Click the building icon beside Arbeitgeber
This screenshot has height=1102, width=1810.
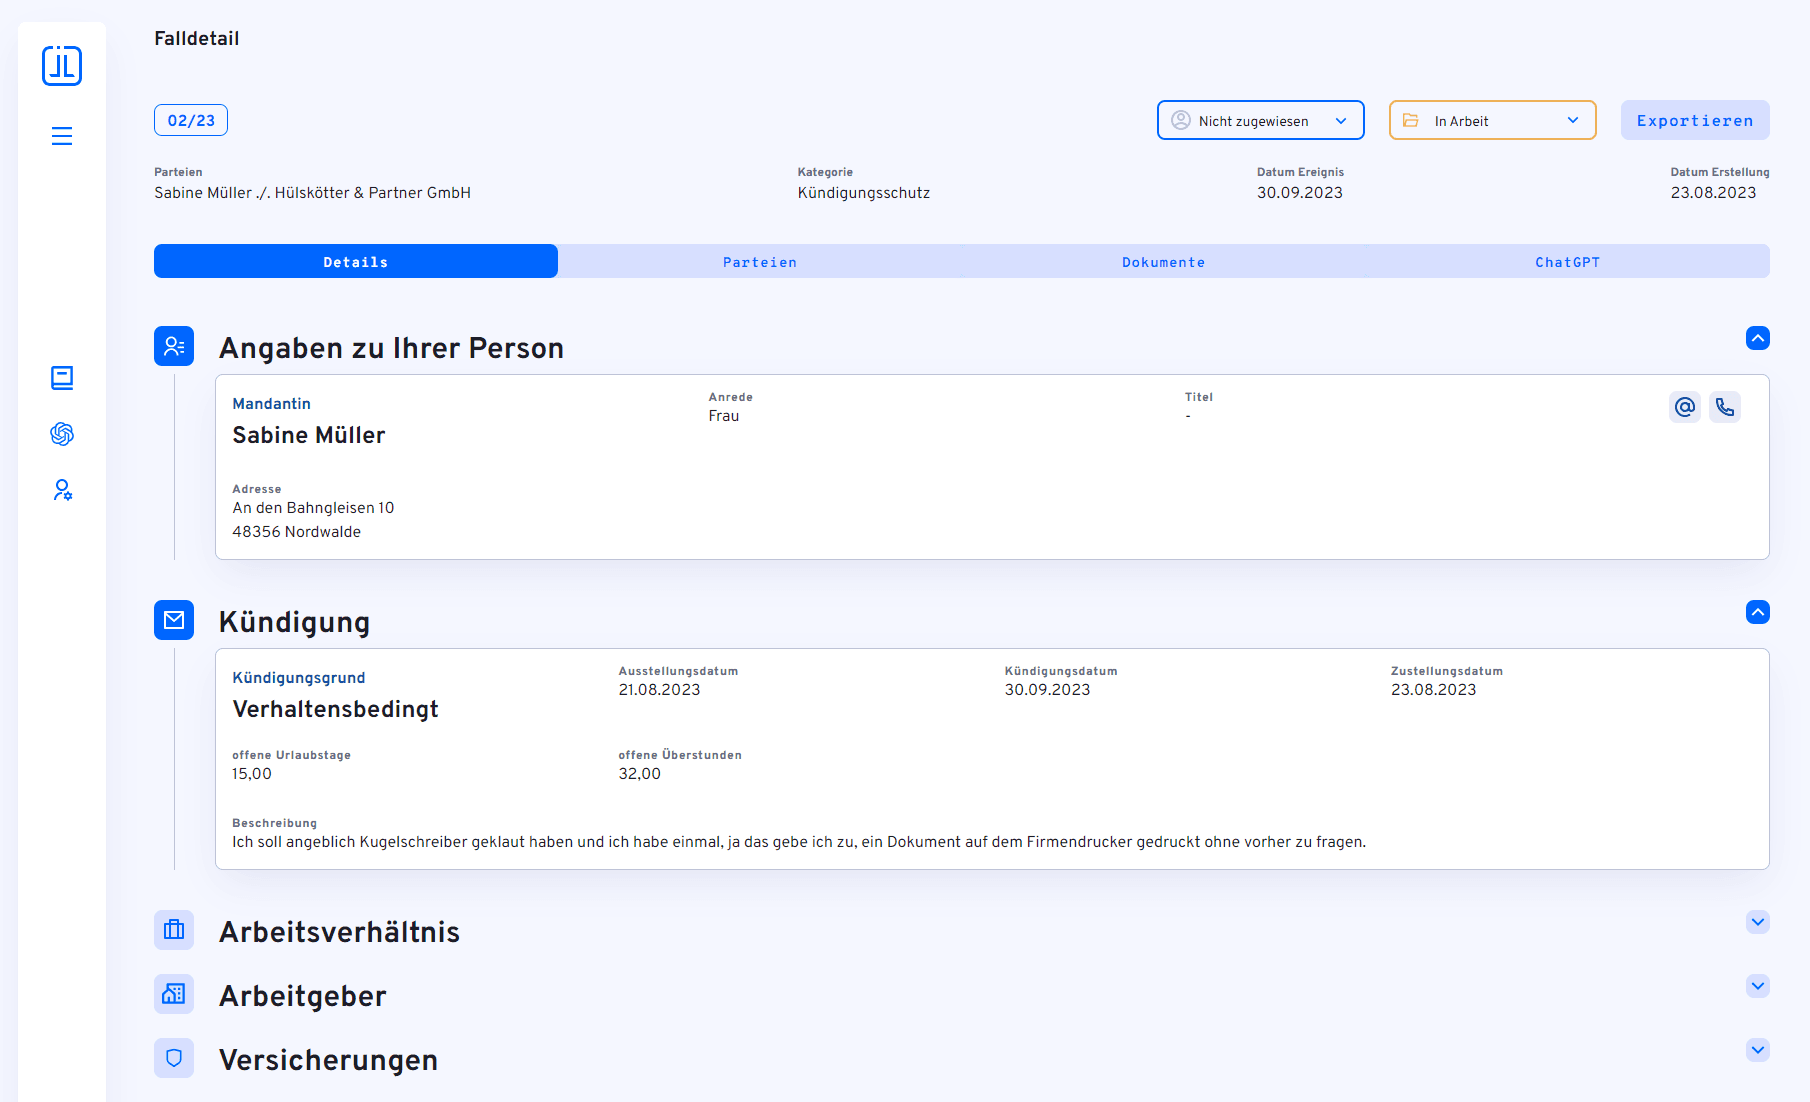click(x=174, y=994)
